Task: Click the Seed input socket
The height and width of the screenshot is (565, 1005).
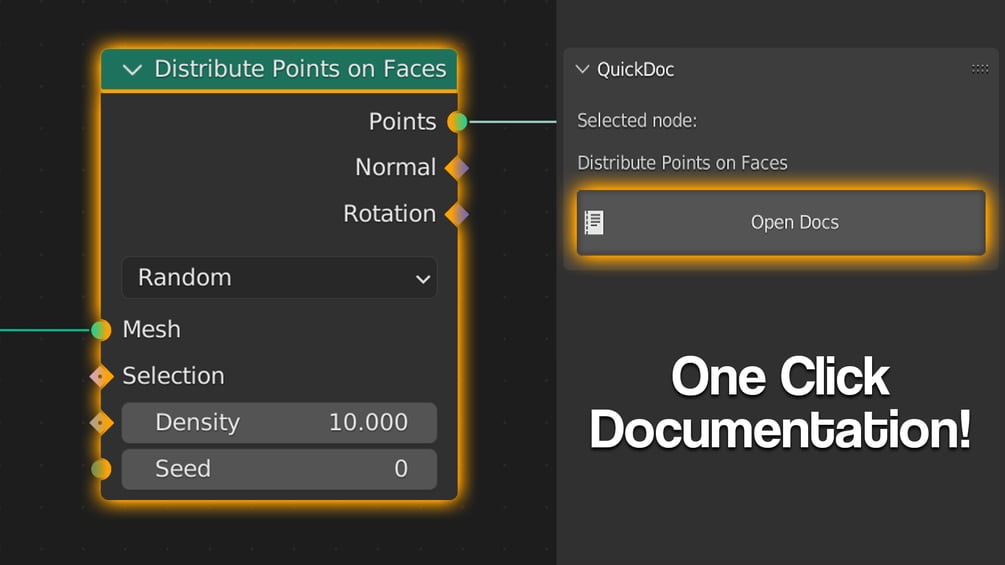Action: point(101,469)
